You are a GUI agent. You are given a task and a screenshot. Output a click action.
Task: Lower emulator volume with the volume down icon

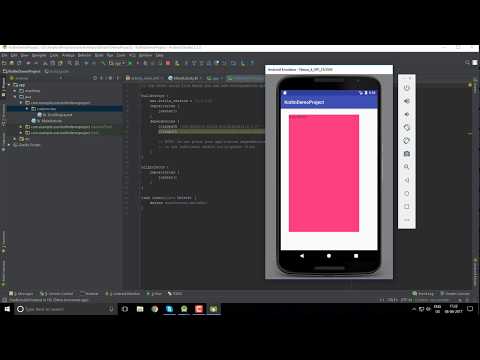[407, 114]
